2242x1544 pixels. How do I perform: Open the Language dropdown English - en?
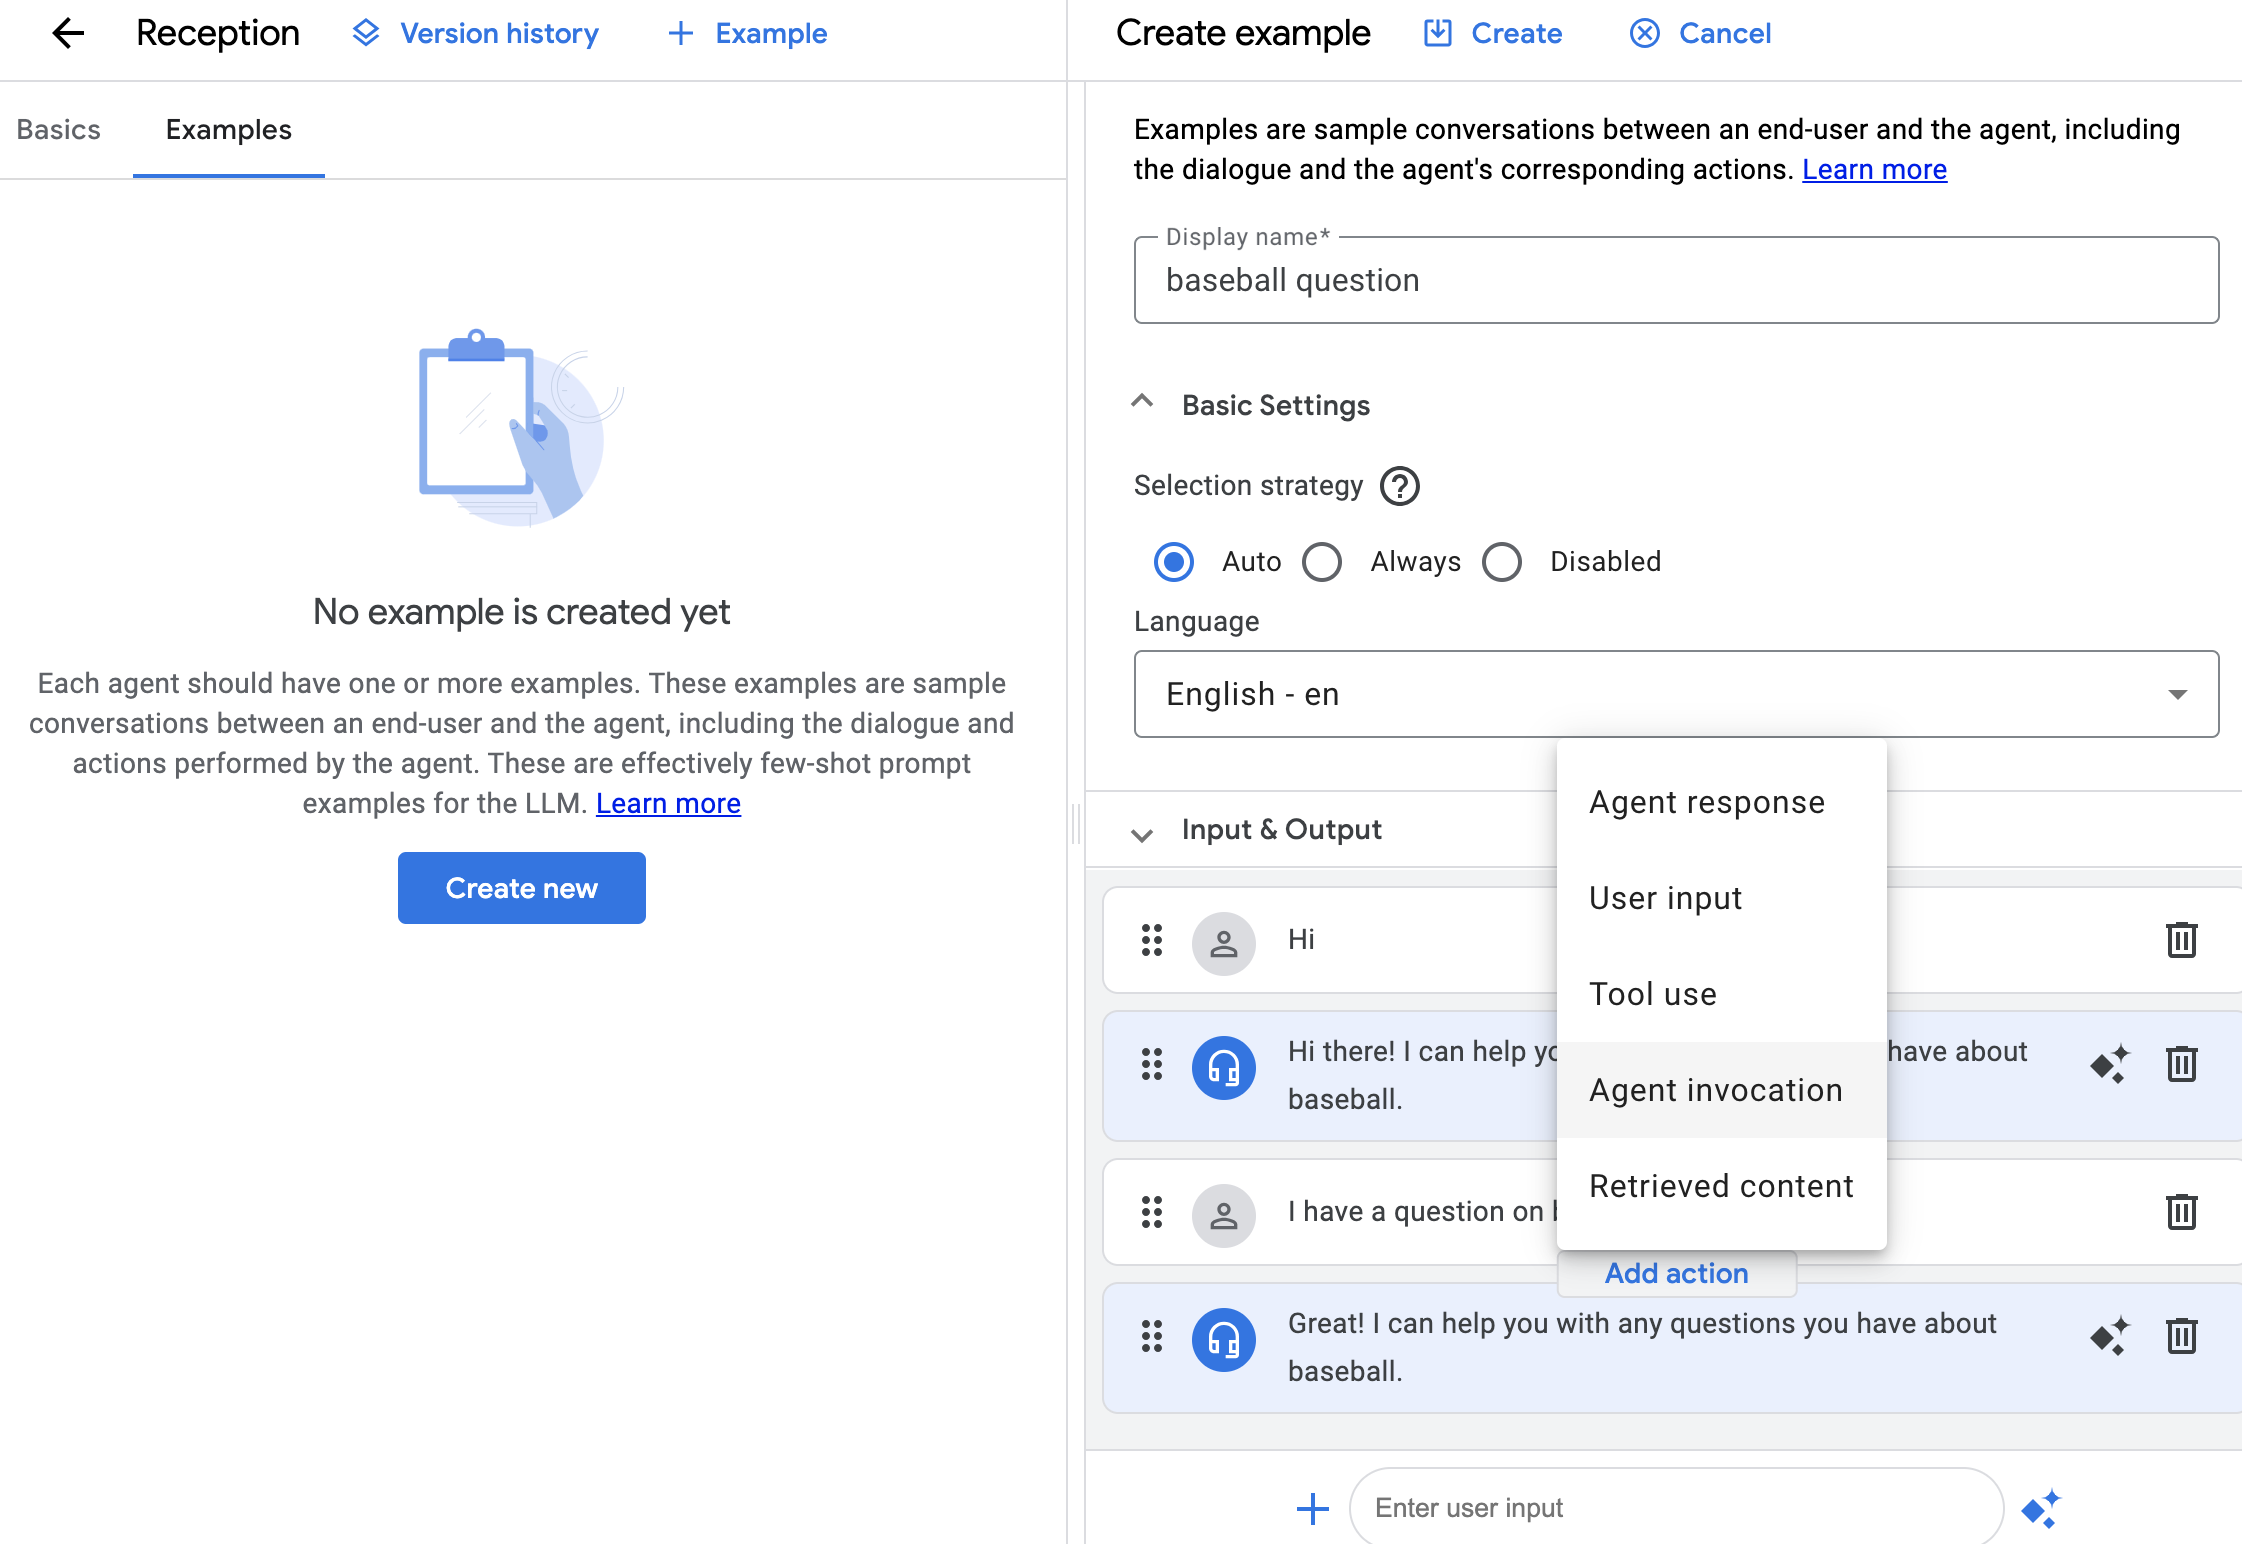click(x=1675, y=694)
